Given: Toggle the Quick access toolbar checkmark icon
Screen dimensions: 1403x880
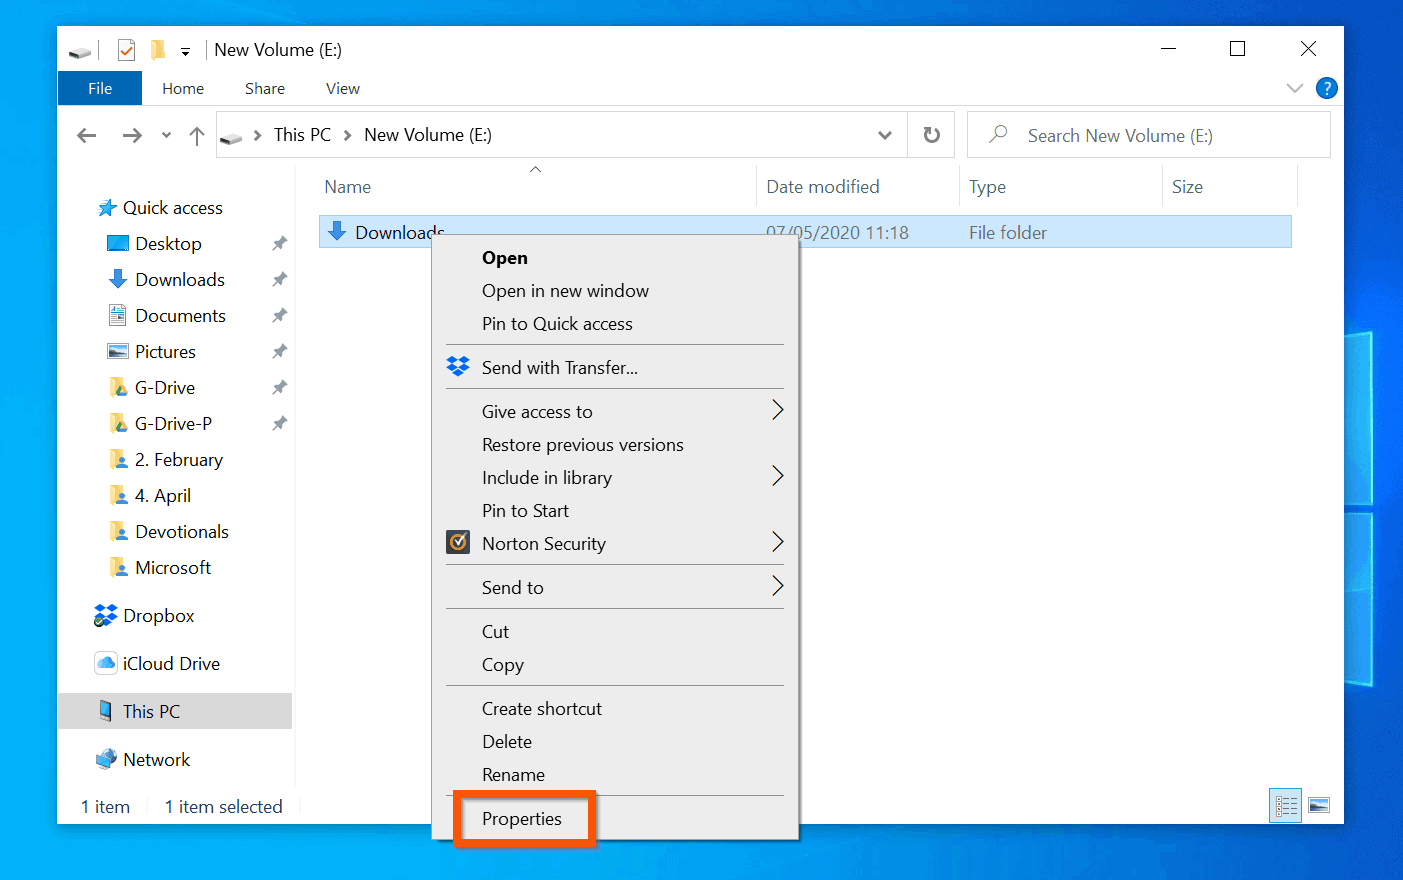Looking at the screenshot, I should [x=124, y=49].
